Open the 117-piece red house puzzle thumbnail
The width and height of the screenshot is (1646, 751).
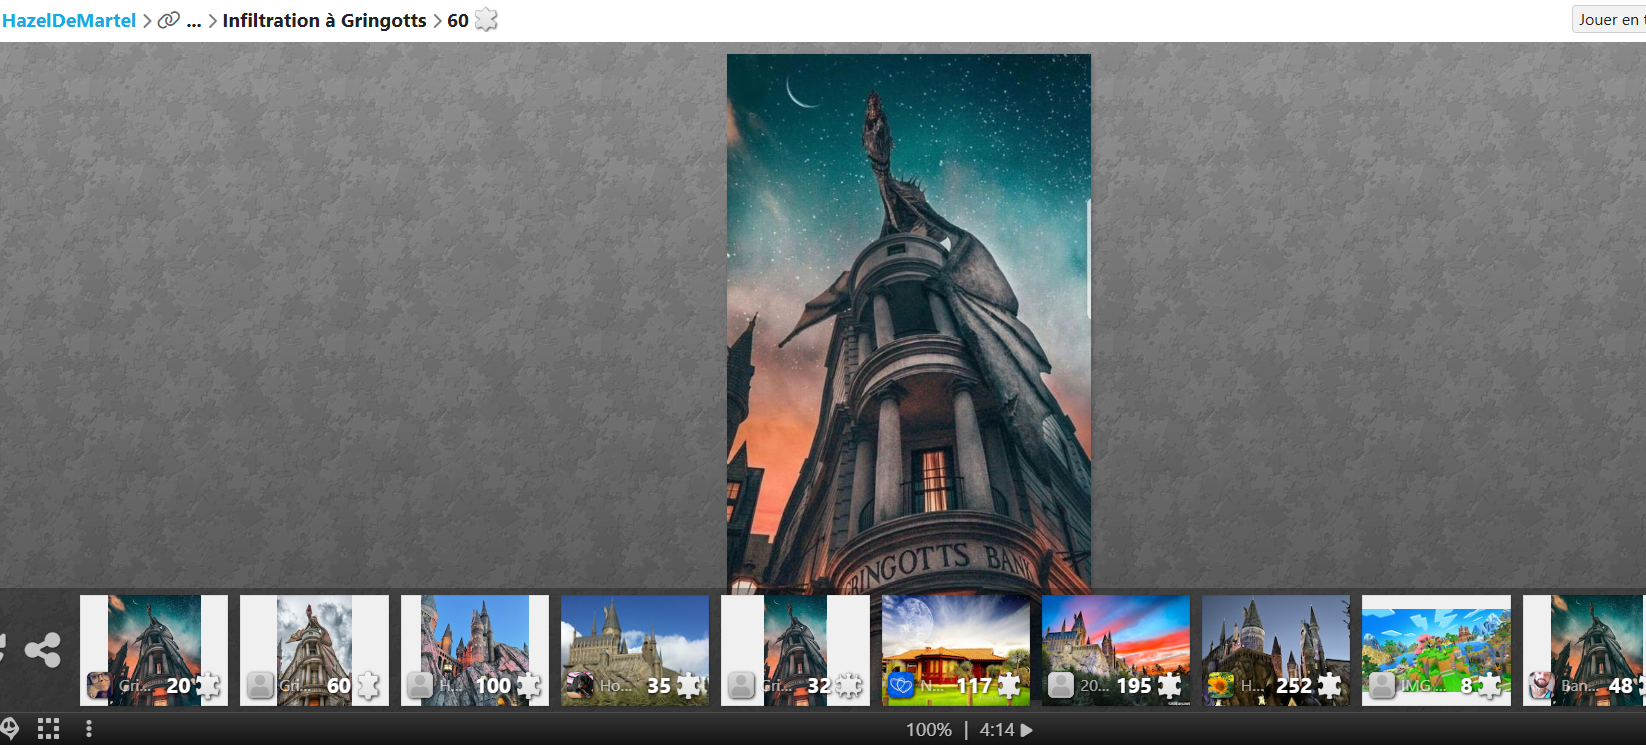click(956, 650)
